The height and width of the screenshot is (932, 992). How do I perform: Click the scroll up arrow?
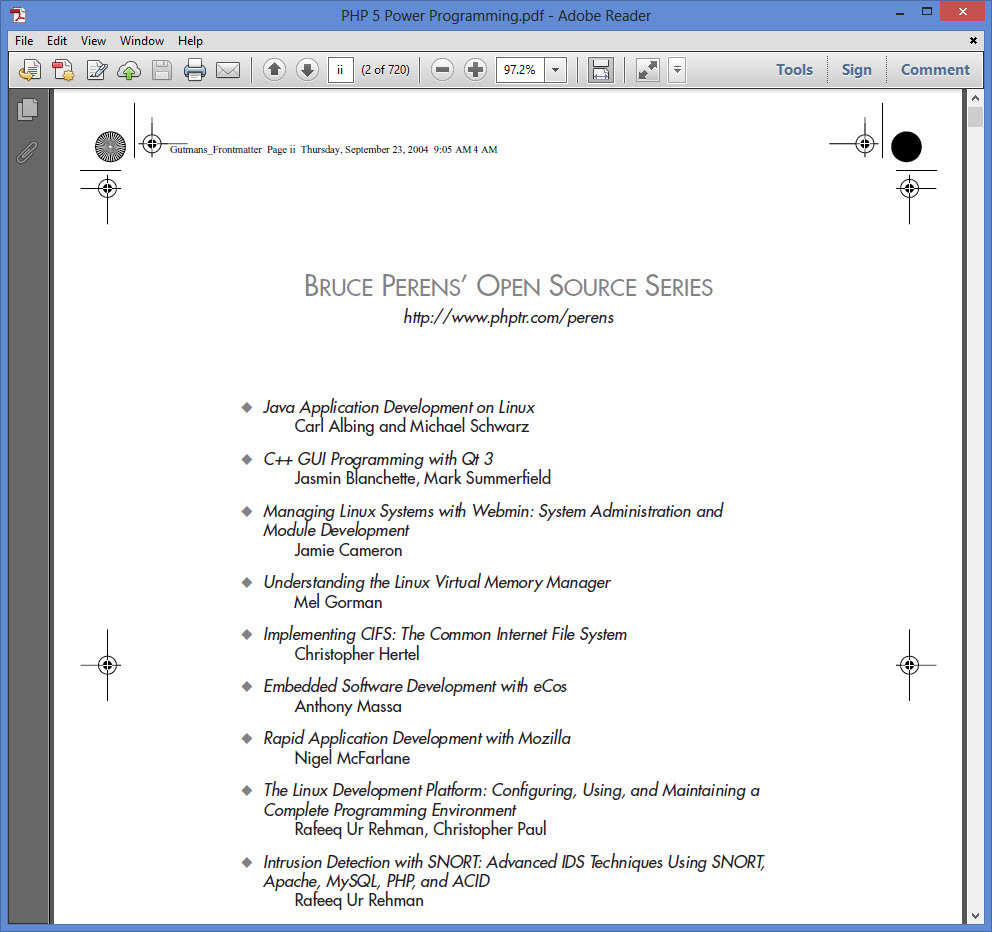coord(975,98)
